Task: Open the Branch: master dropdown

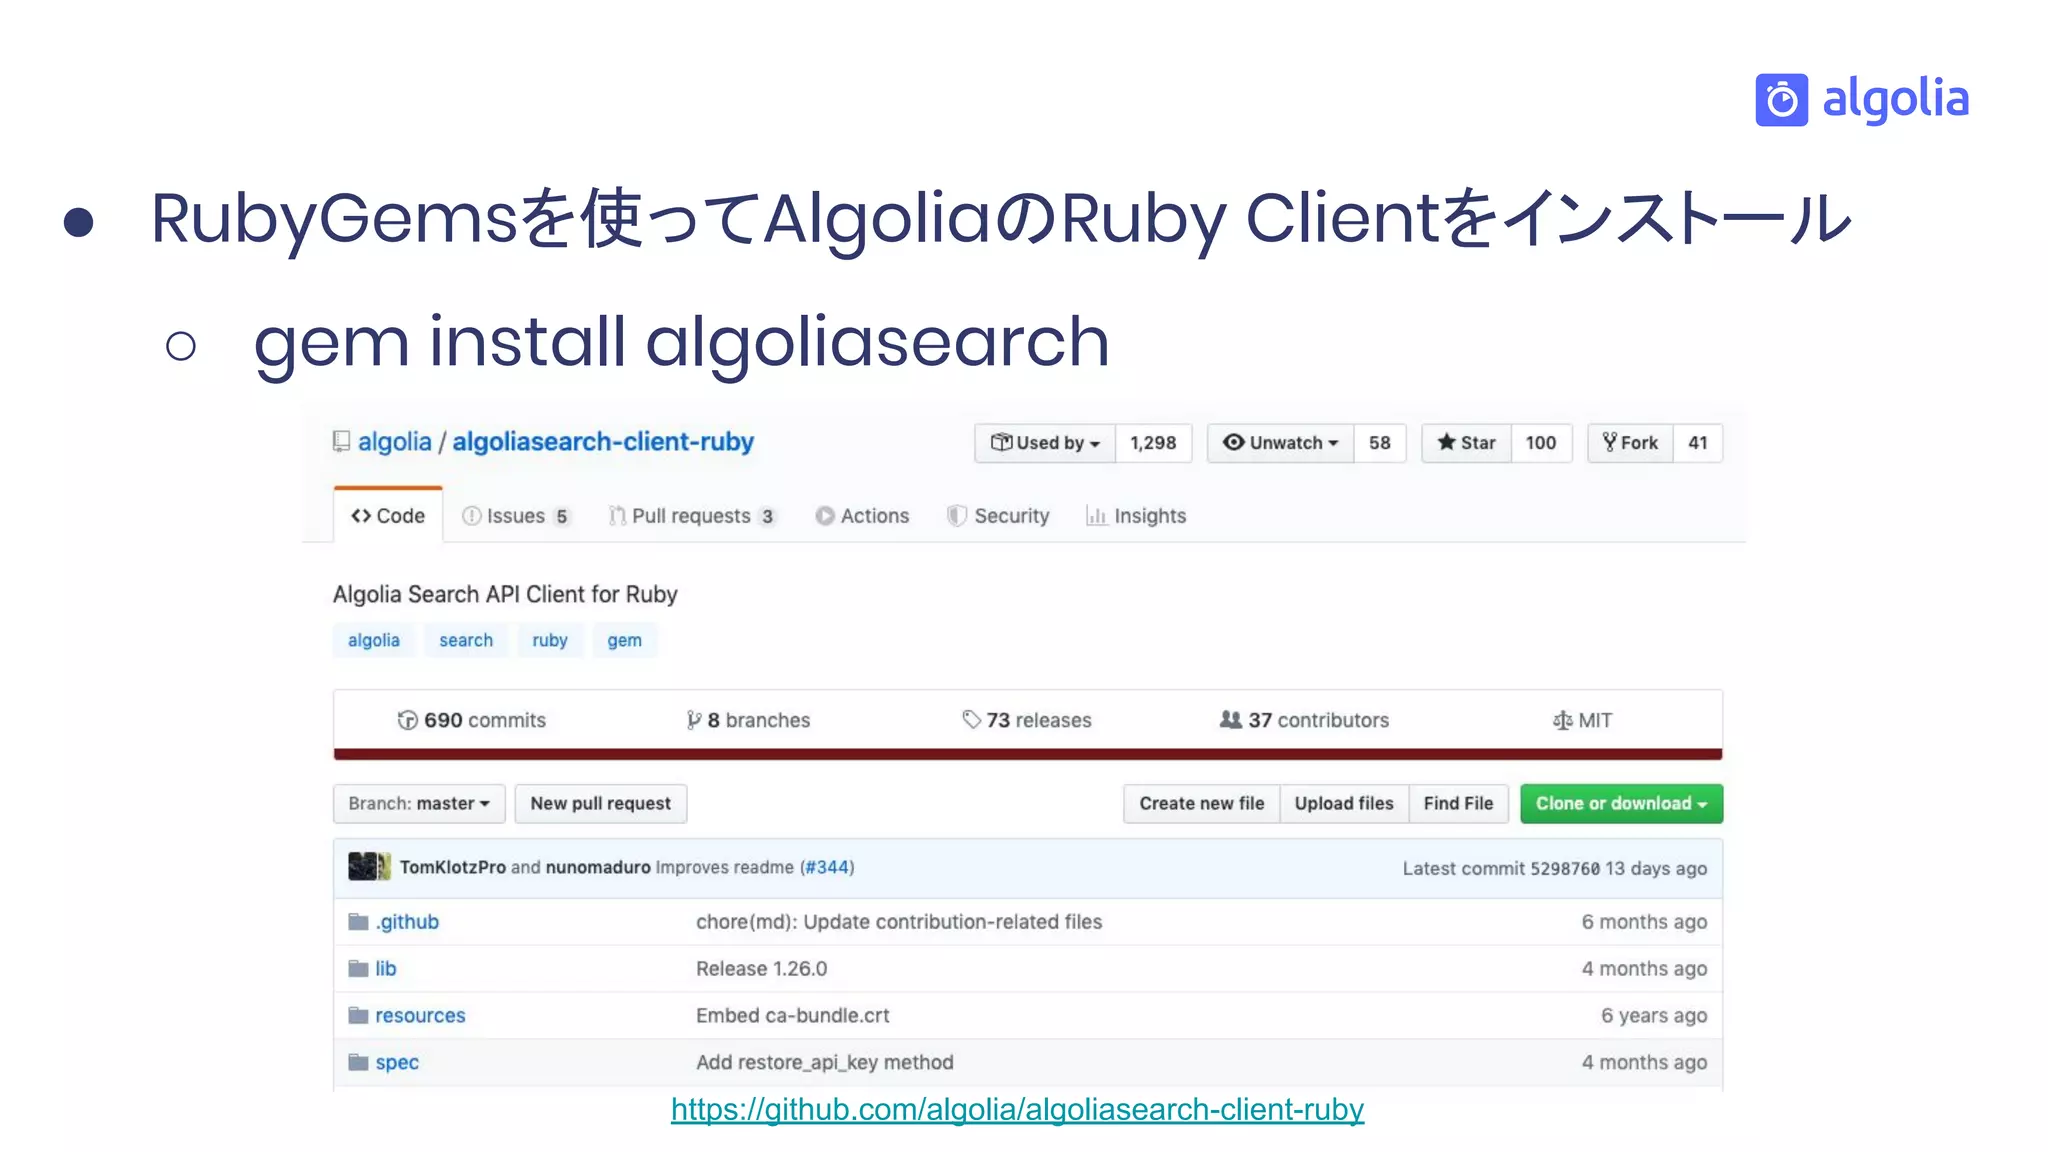Action: coord(419,804)
